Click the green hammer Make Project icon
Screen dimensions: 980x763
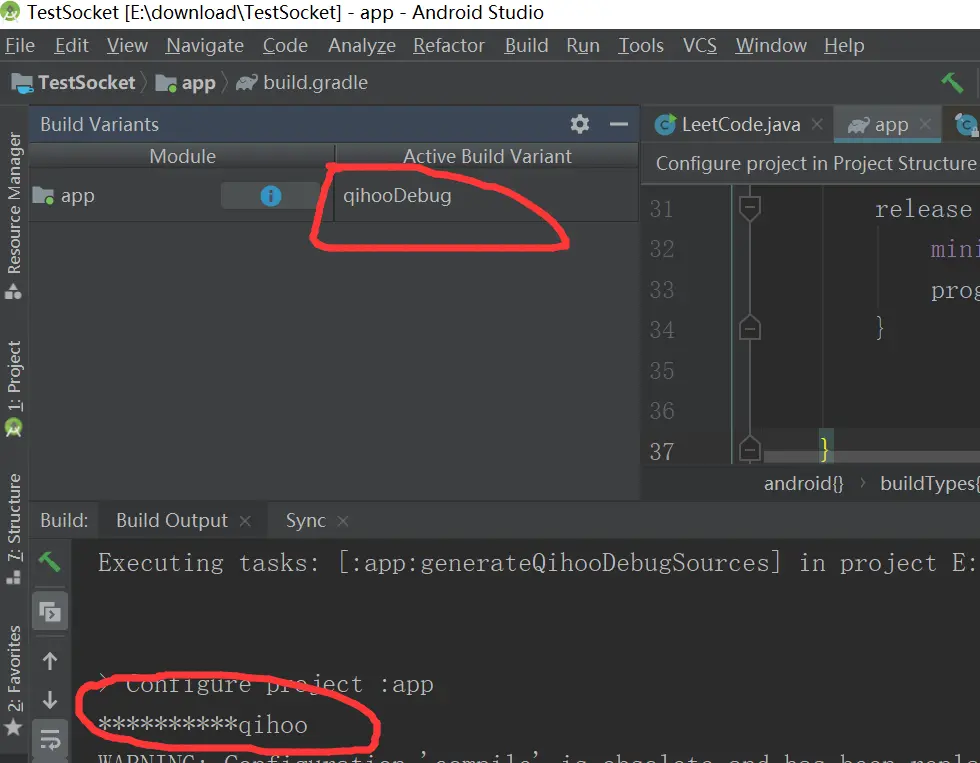952,82
